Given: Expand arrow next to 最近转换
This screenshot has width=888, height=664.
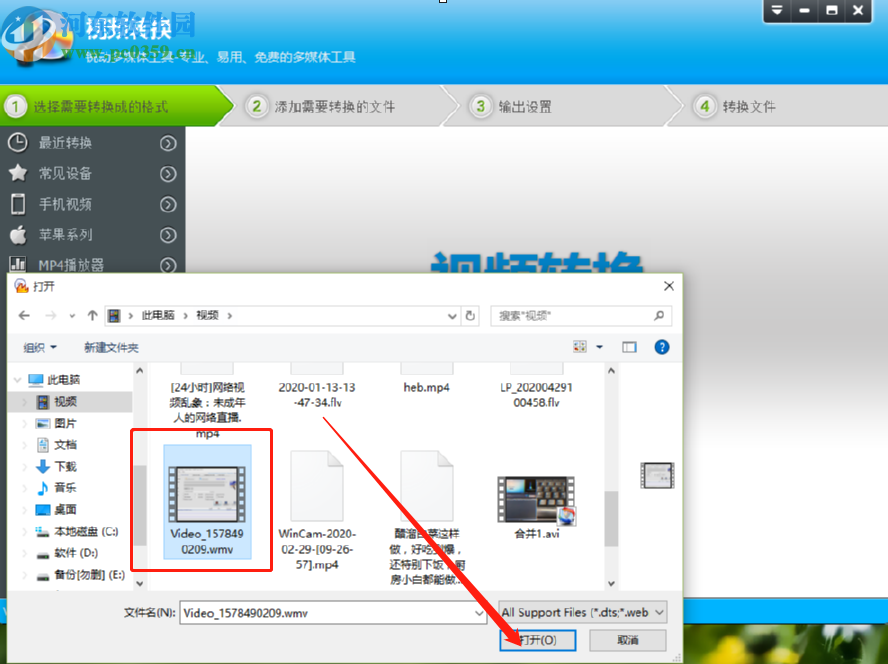Looking at the screenshot, I should tap(168, 143).
